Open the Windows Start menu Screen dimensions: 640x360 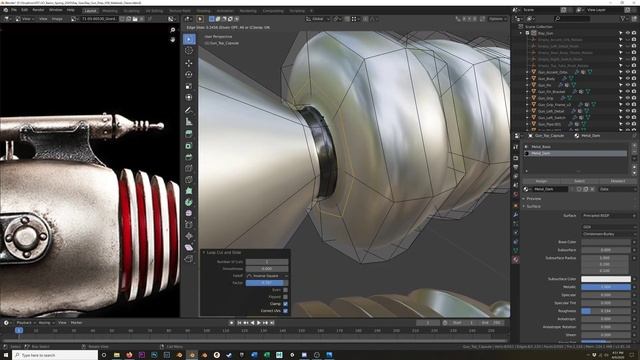[6, 355]
